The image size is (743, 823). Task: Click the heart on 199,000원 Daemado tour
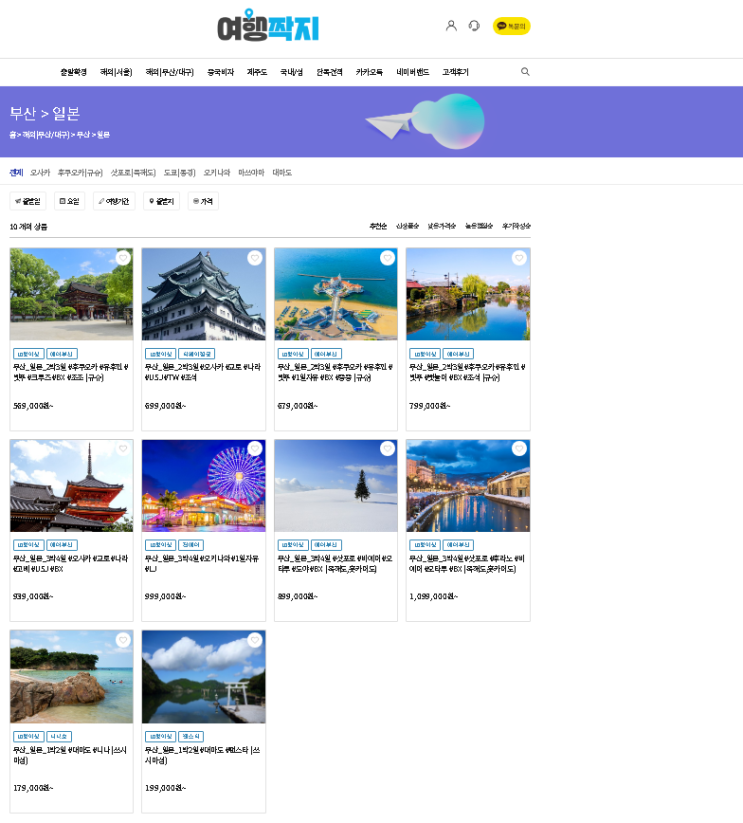(x=255, y=640)
